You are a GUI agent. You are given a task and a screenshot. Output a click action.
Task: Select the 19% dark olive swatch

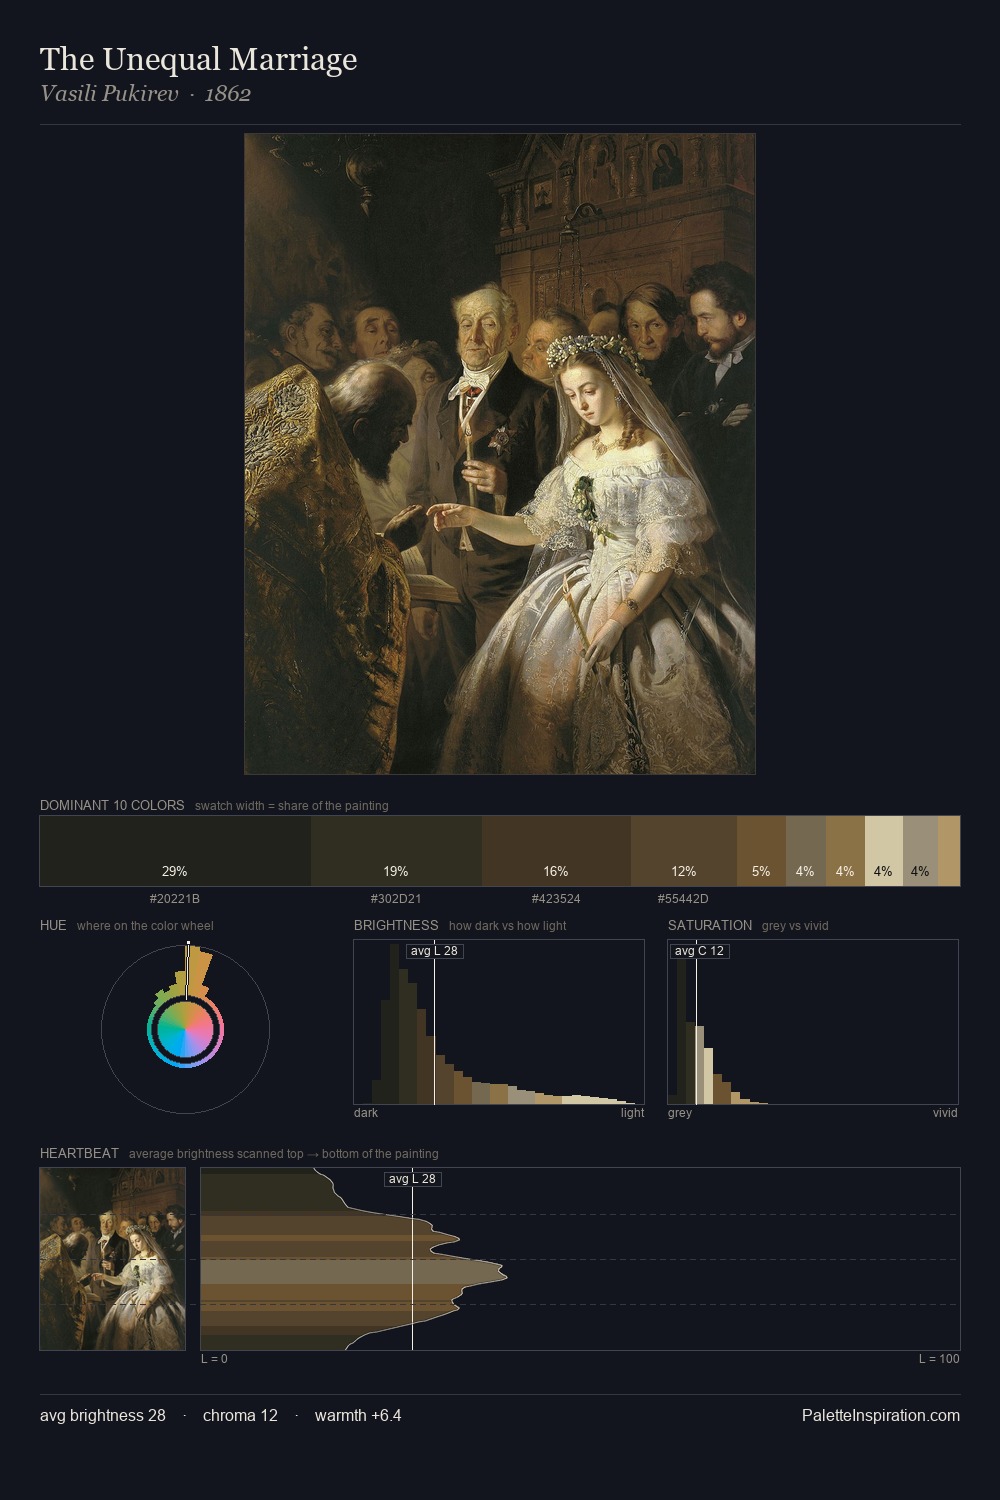(396, 851)
